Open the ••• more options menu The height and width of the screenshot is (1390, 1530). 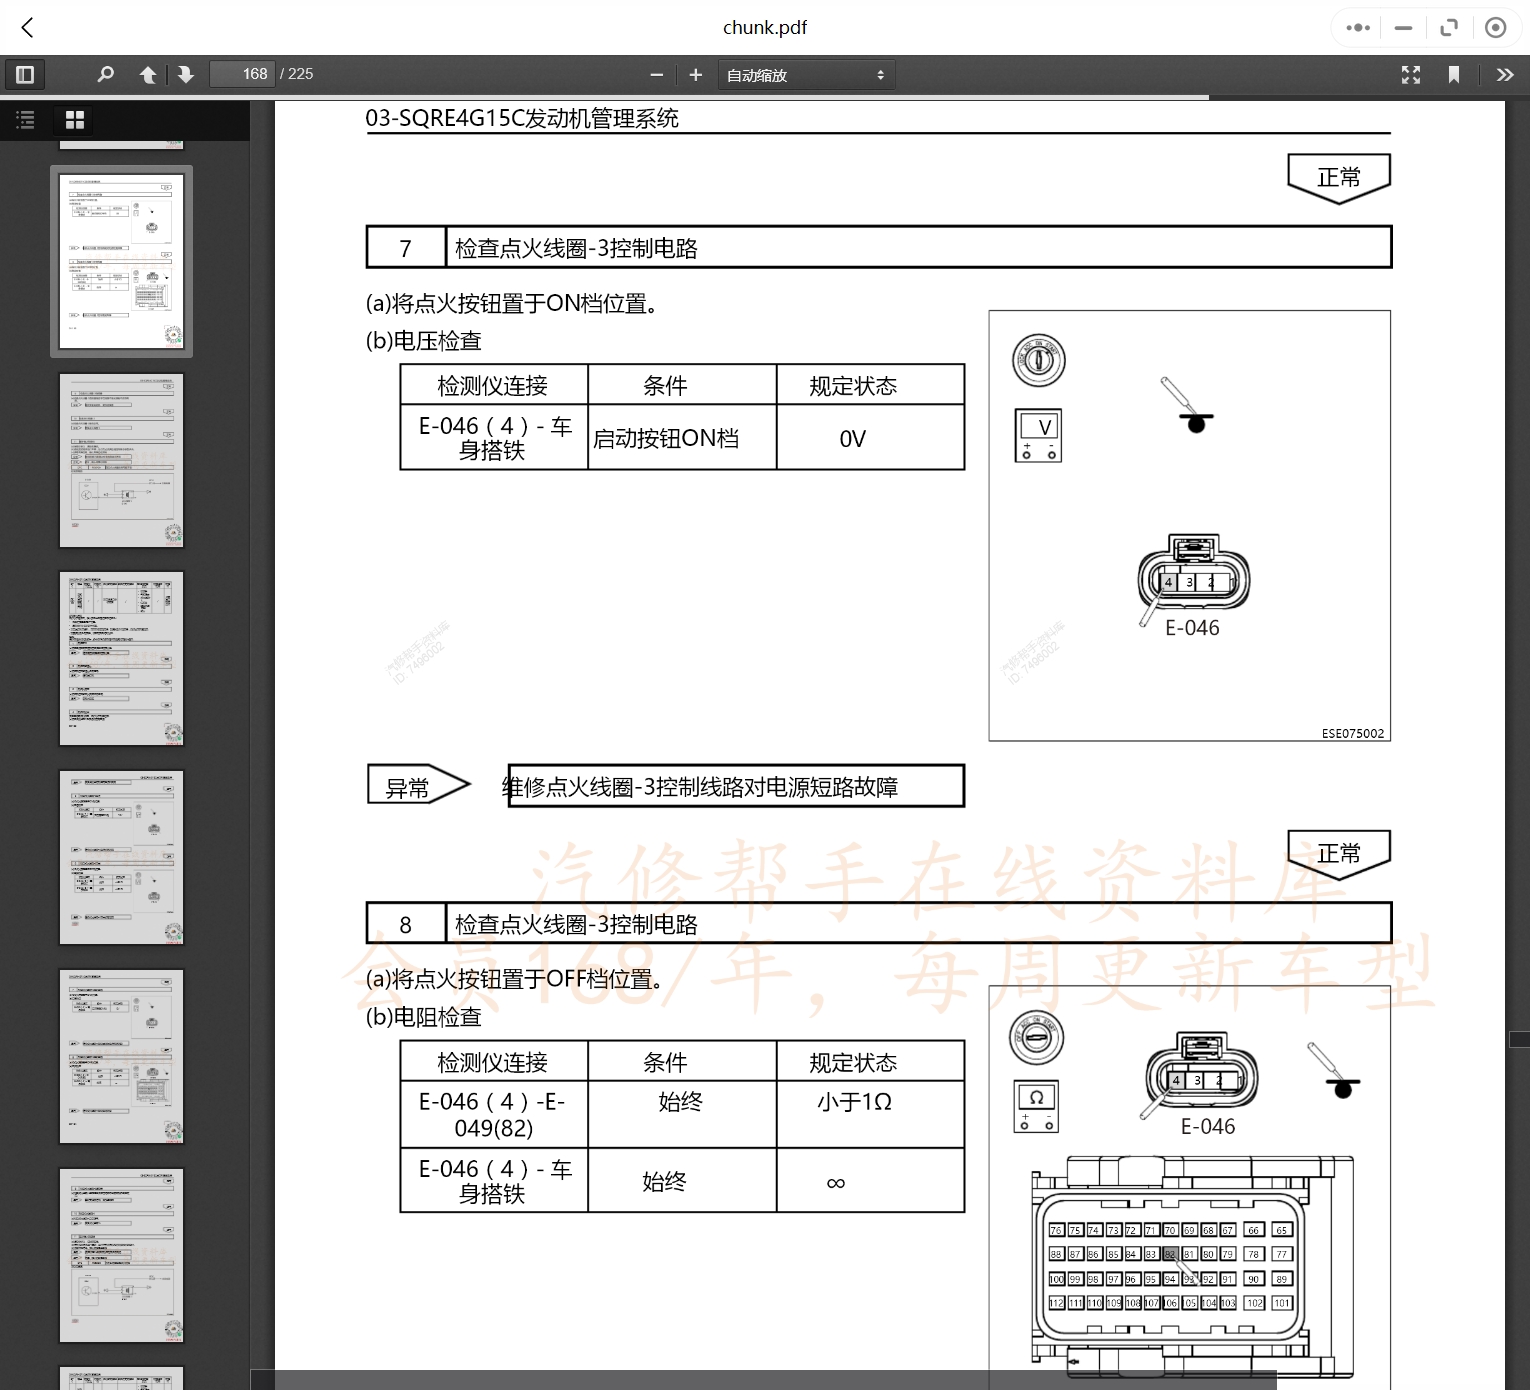tap(1356, 27)
